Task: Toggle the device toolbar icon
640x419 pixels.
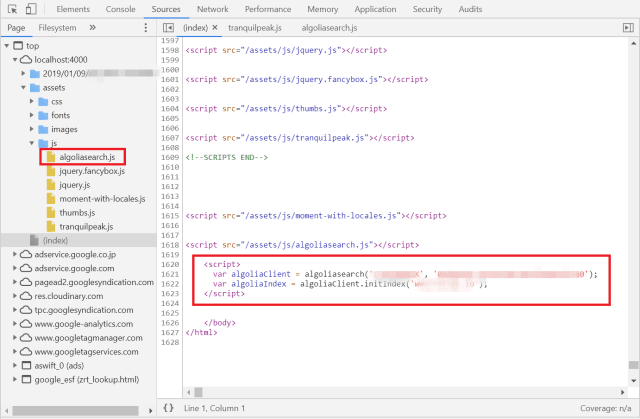Action: click(31, 9)
